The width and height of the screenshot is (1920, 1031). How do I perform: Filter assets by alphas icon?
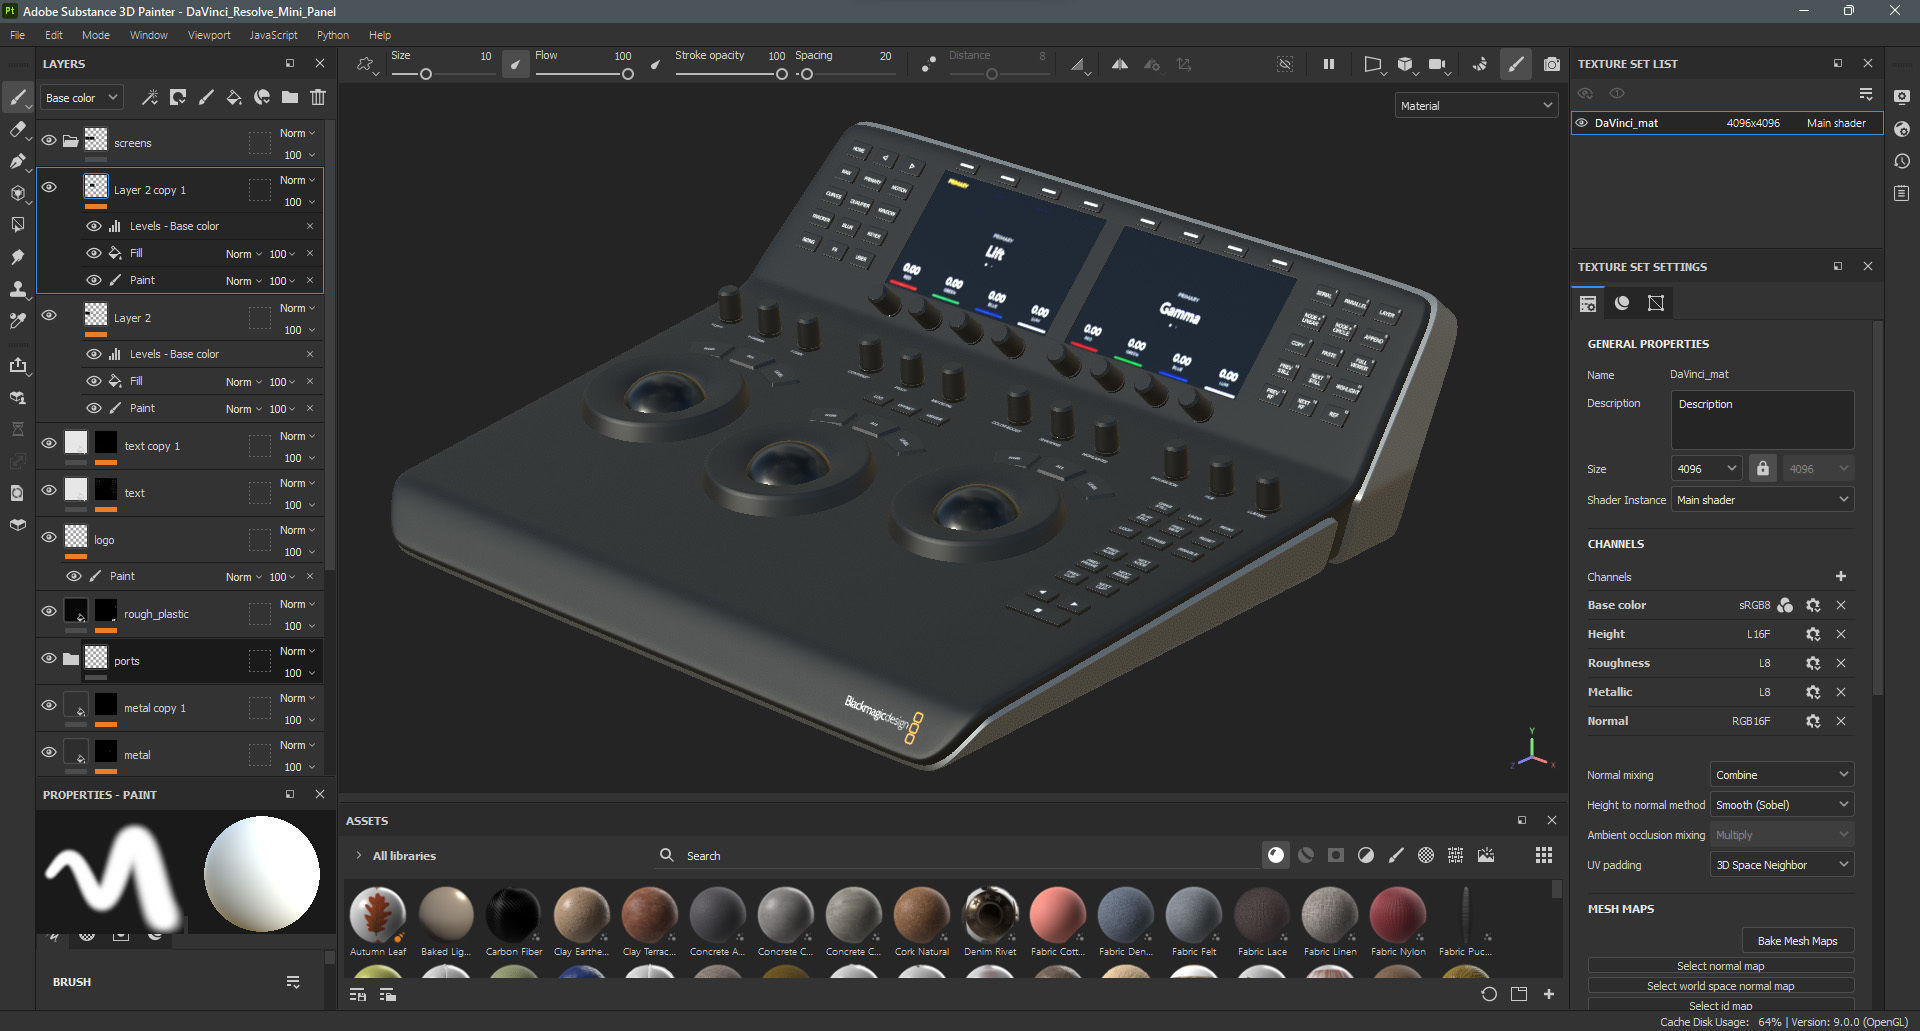coord(1426,855)
